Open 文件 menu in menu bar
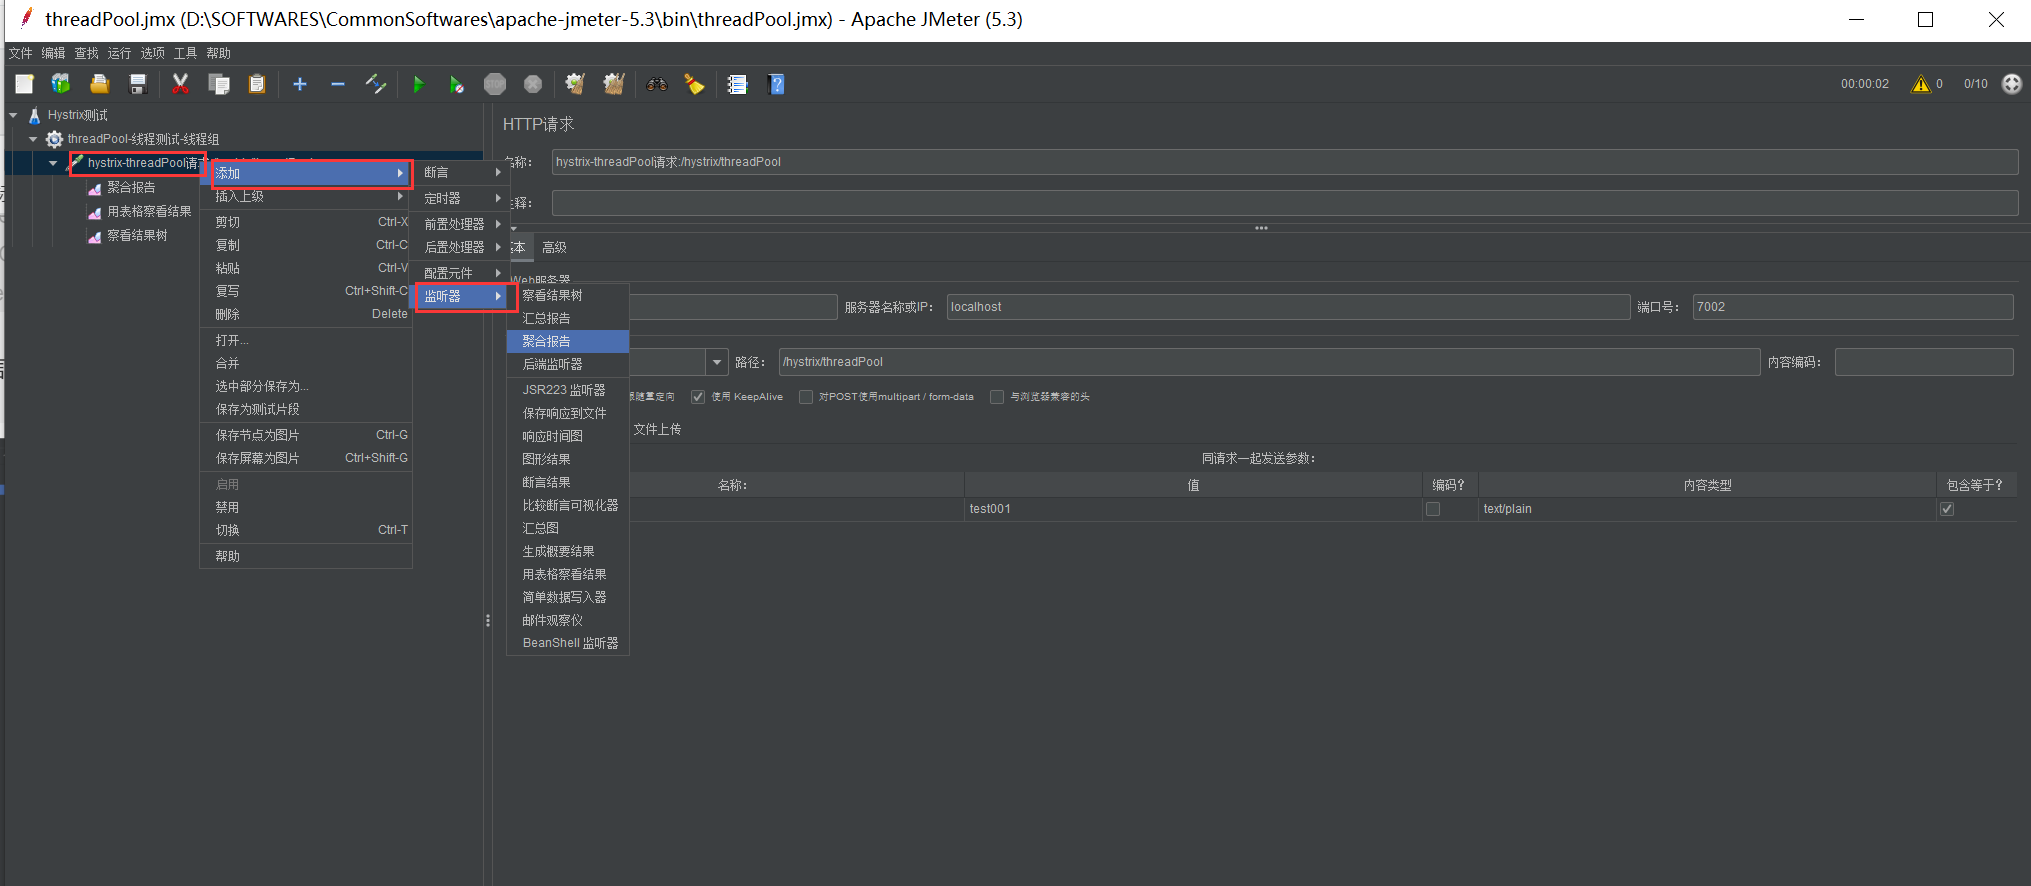Image resolution: width=2031 pixels, height=886 pixels. (x=20, y=53)
